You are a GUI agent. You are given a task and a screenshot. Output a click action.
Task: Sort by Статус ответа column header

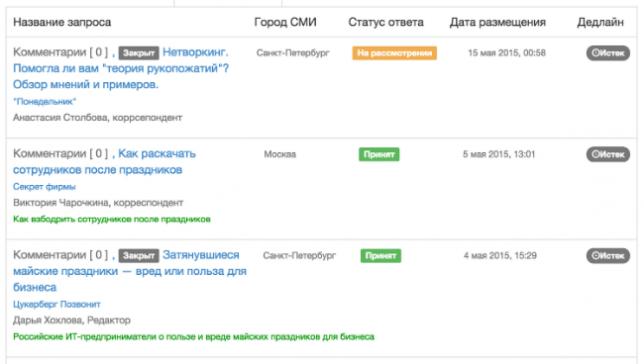[x=386, y=22]
